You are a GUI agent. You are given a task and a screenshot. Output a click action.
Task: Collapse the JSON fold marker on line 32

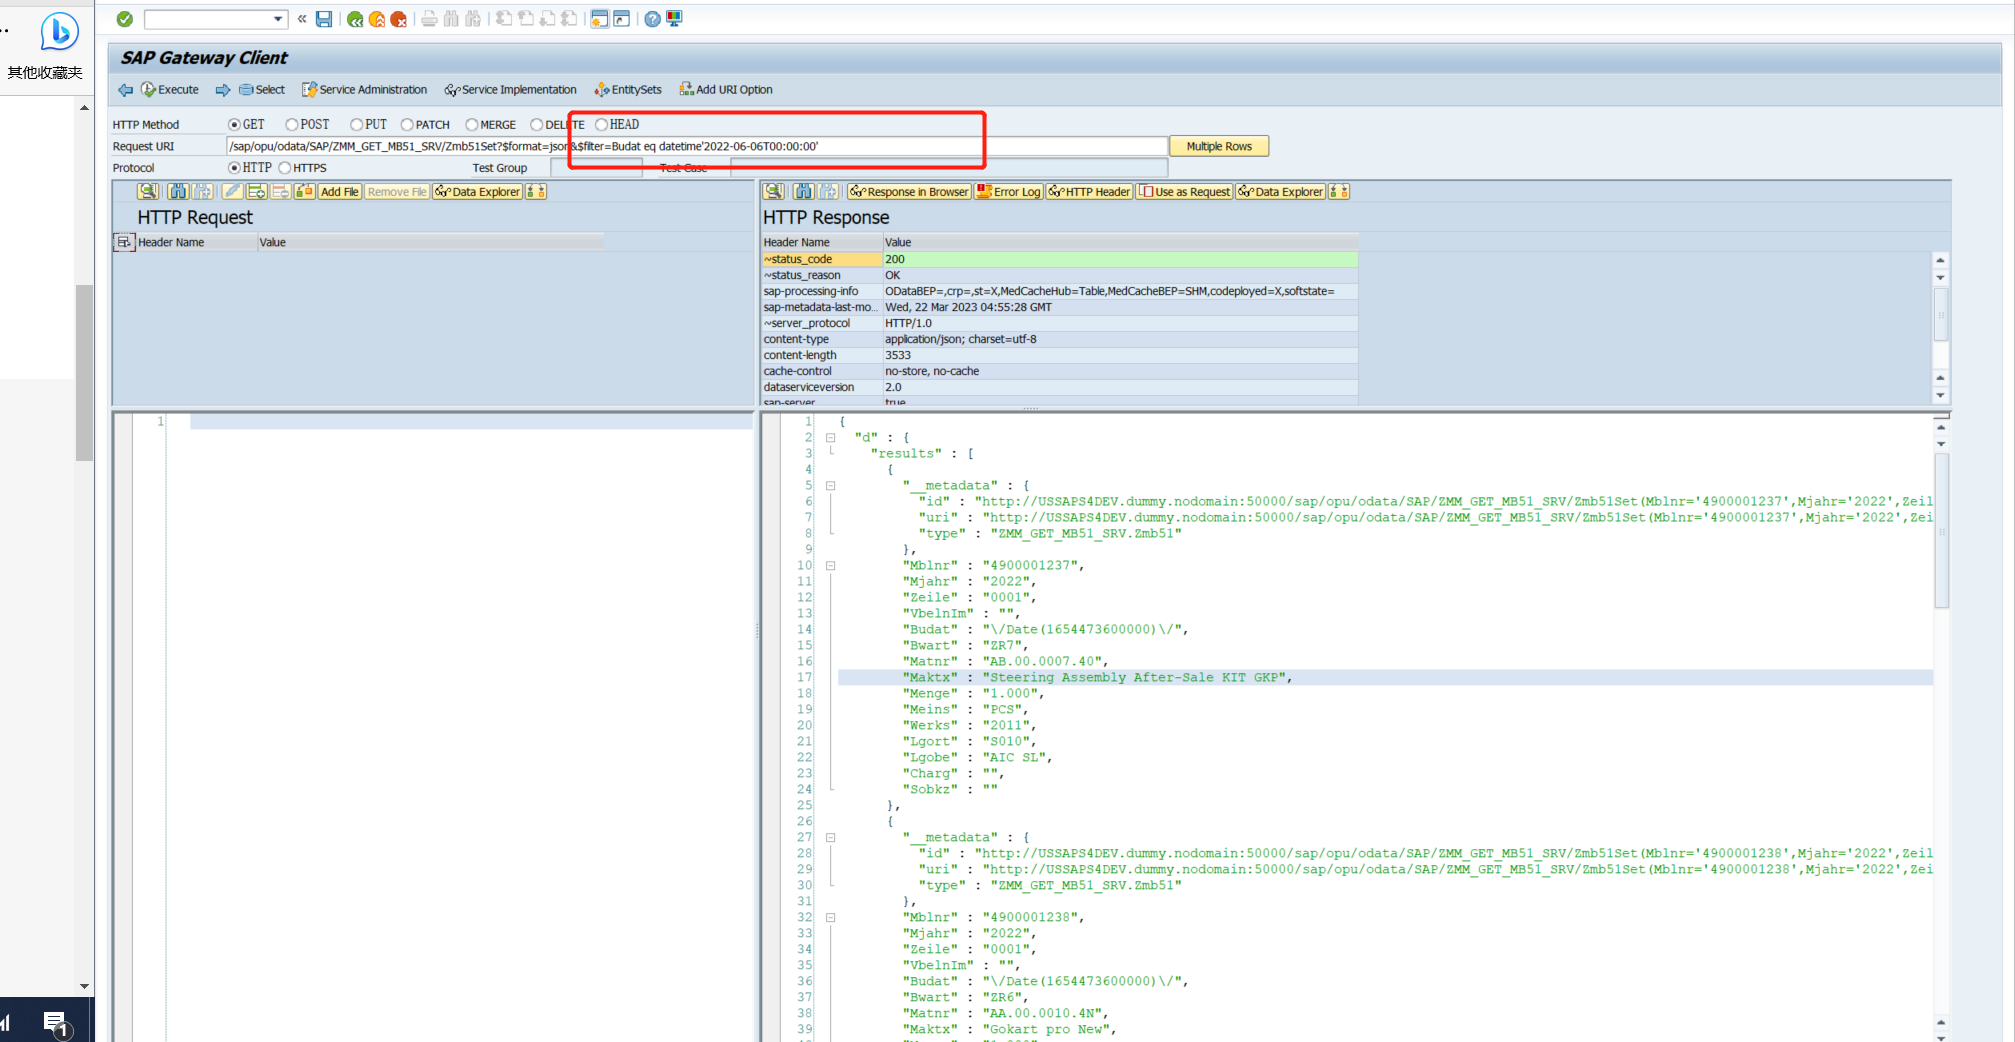pyautogui.click(x=830, y=918)
